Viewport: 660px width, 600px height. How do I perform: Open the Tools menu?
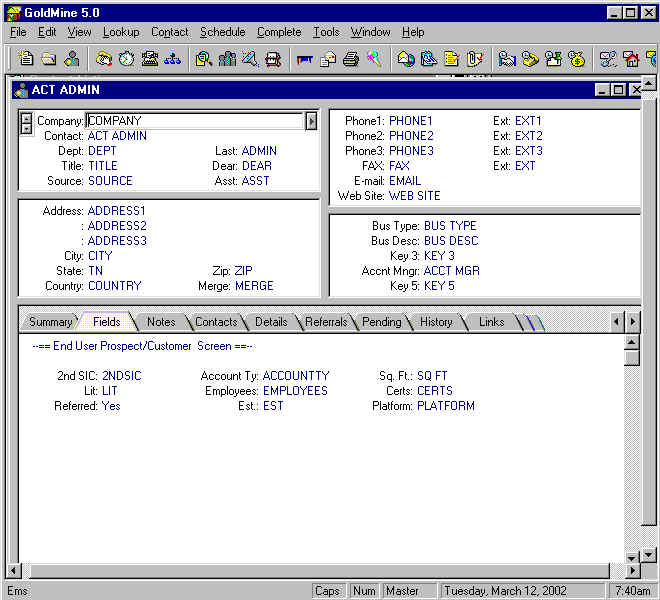326,32
